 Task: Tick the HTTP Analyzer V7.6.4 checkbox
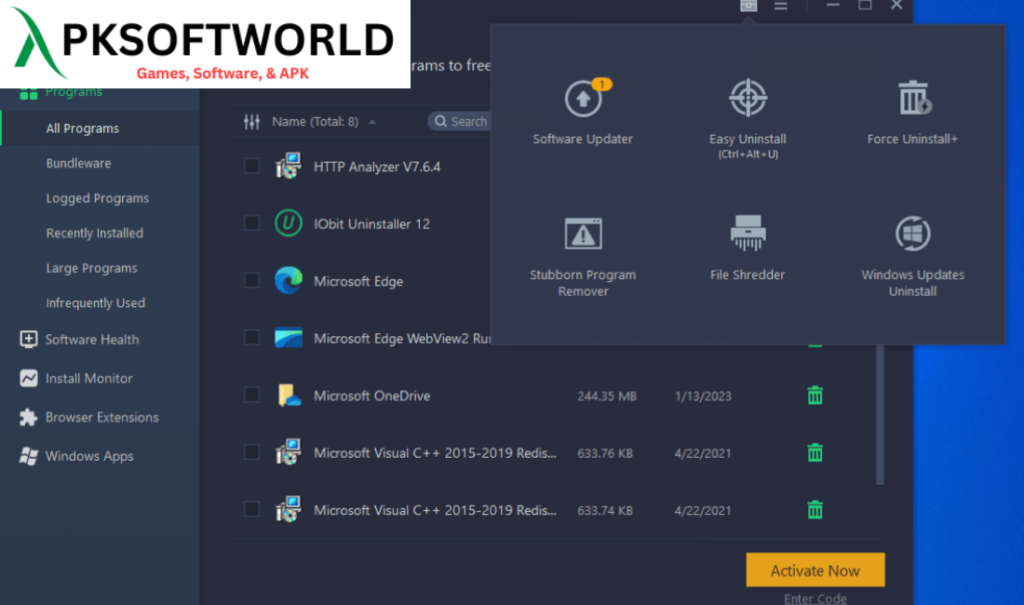click(x=251, y=166)
